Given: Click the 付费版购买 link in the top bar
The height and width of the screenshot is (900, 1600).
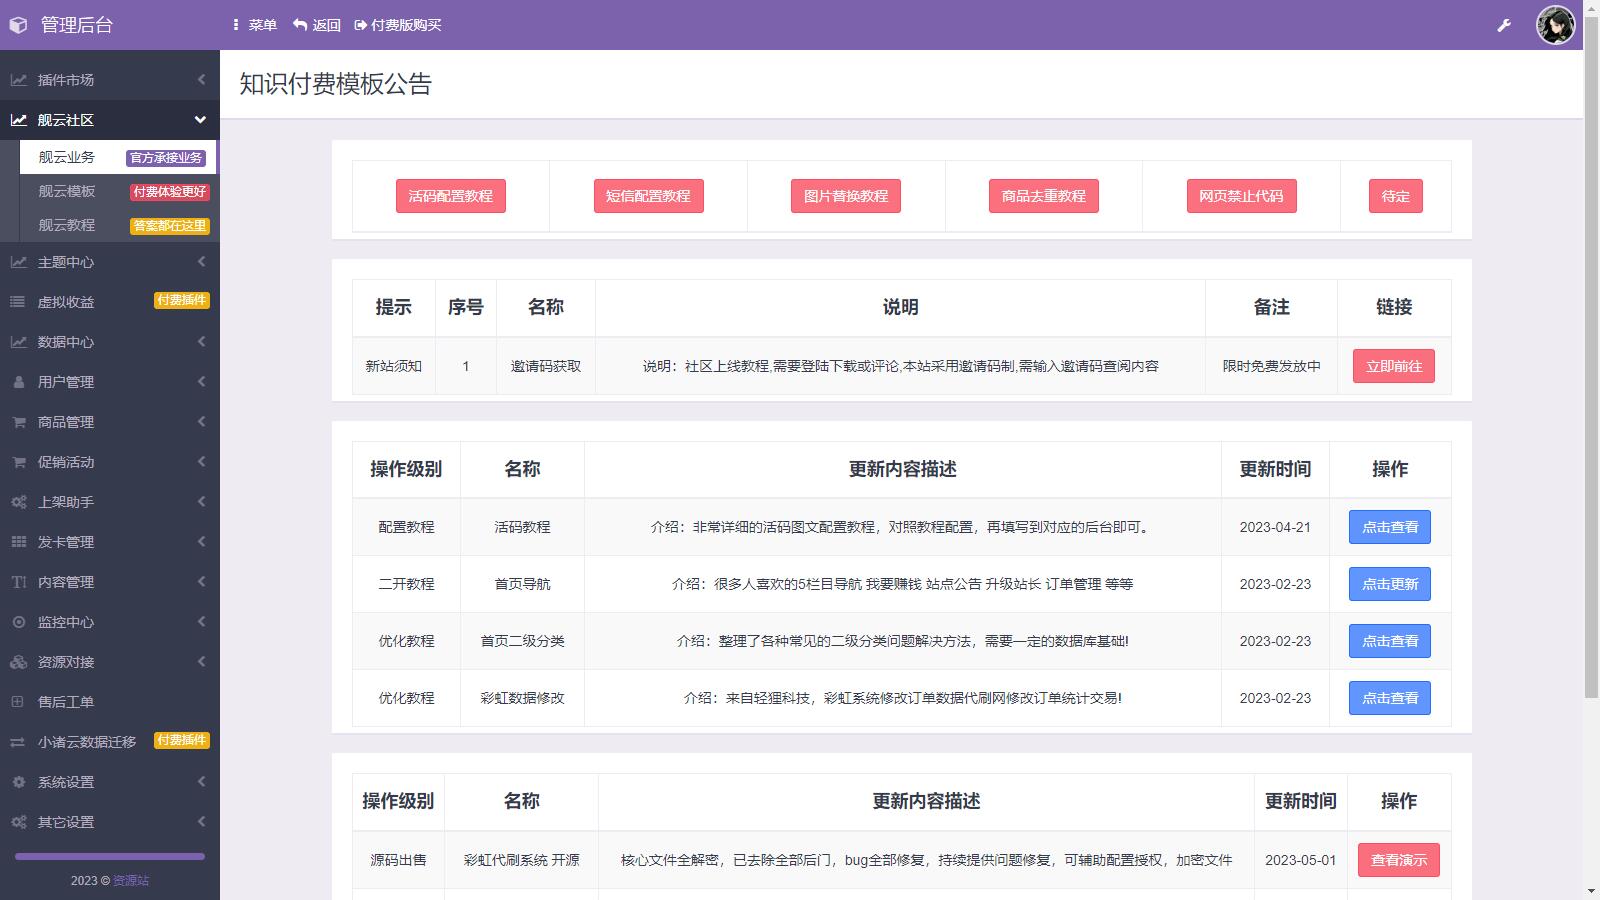Looking at the screenshot, I should pos(398,25).
